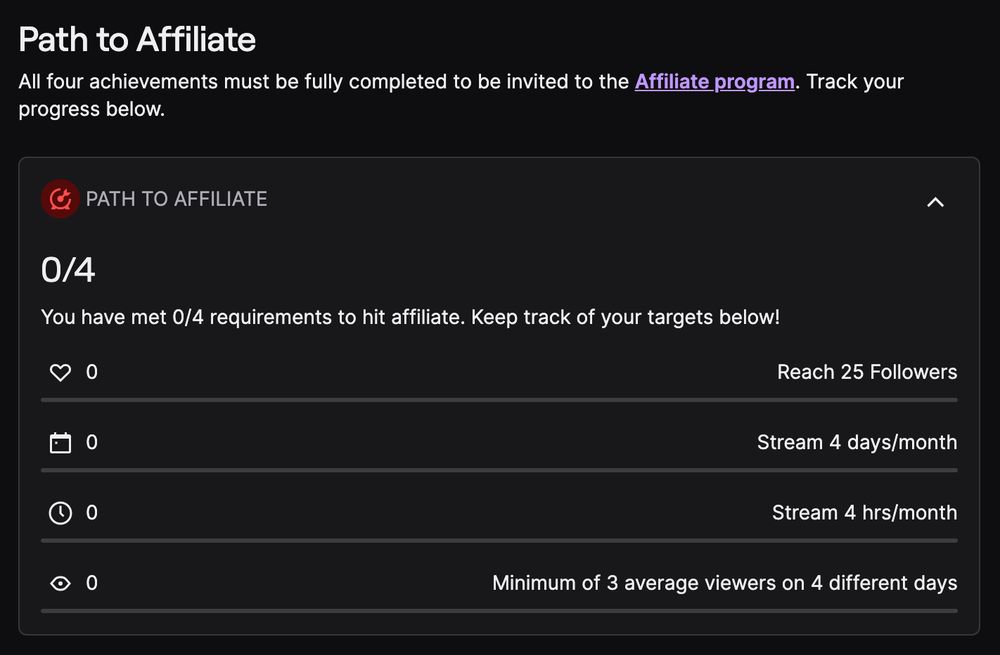Click the heart followers icon
The image size is (1000, 655).
click(x=60, y=373)
